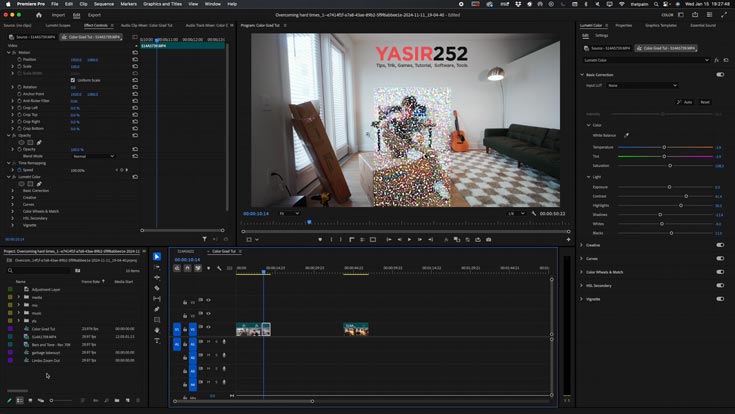Open the program monitor zoom Fit dropdown
Image resolution: width=735 pixels, height=414 pixels.
point(289,213)
